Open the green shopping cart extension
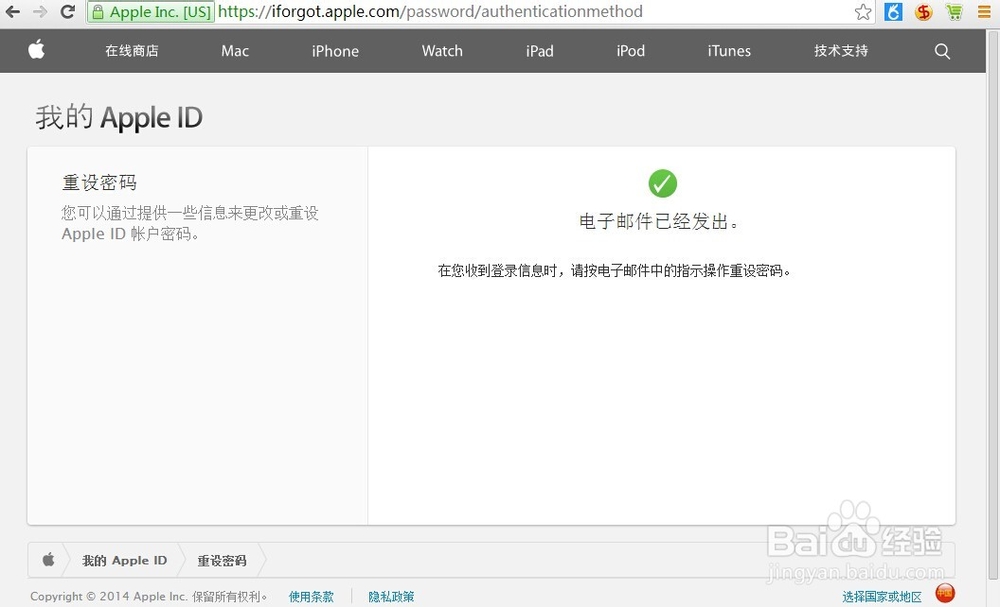The height and width of the screenshot is (607, 1000). [954, 13]
